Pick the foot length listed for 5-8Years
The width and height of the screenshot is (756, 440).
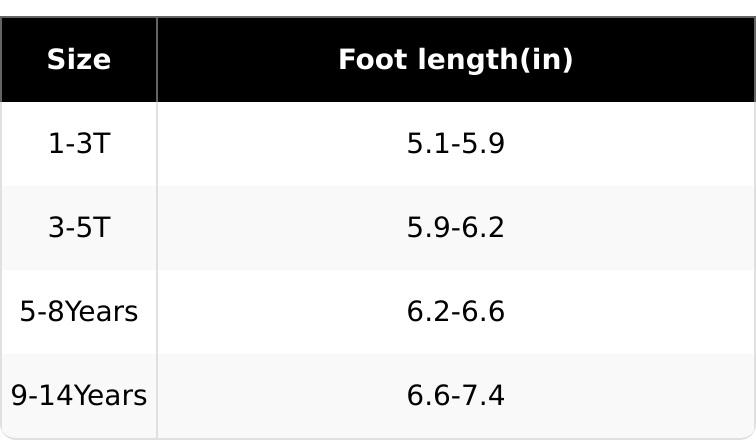tap(456, 311)
